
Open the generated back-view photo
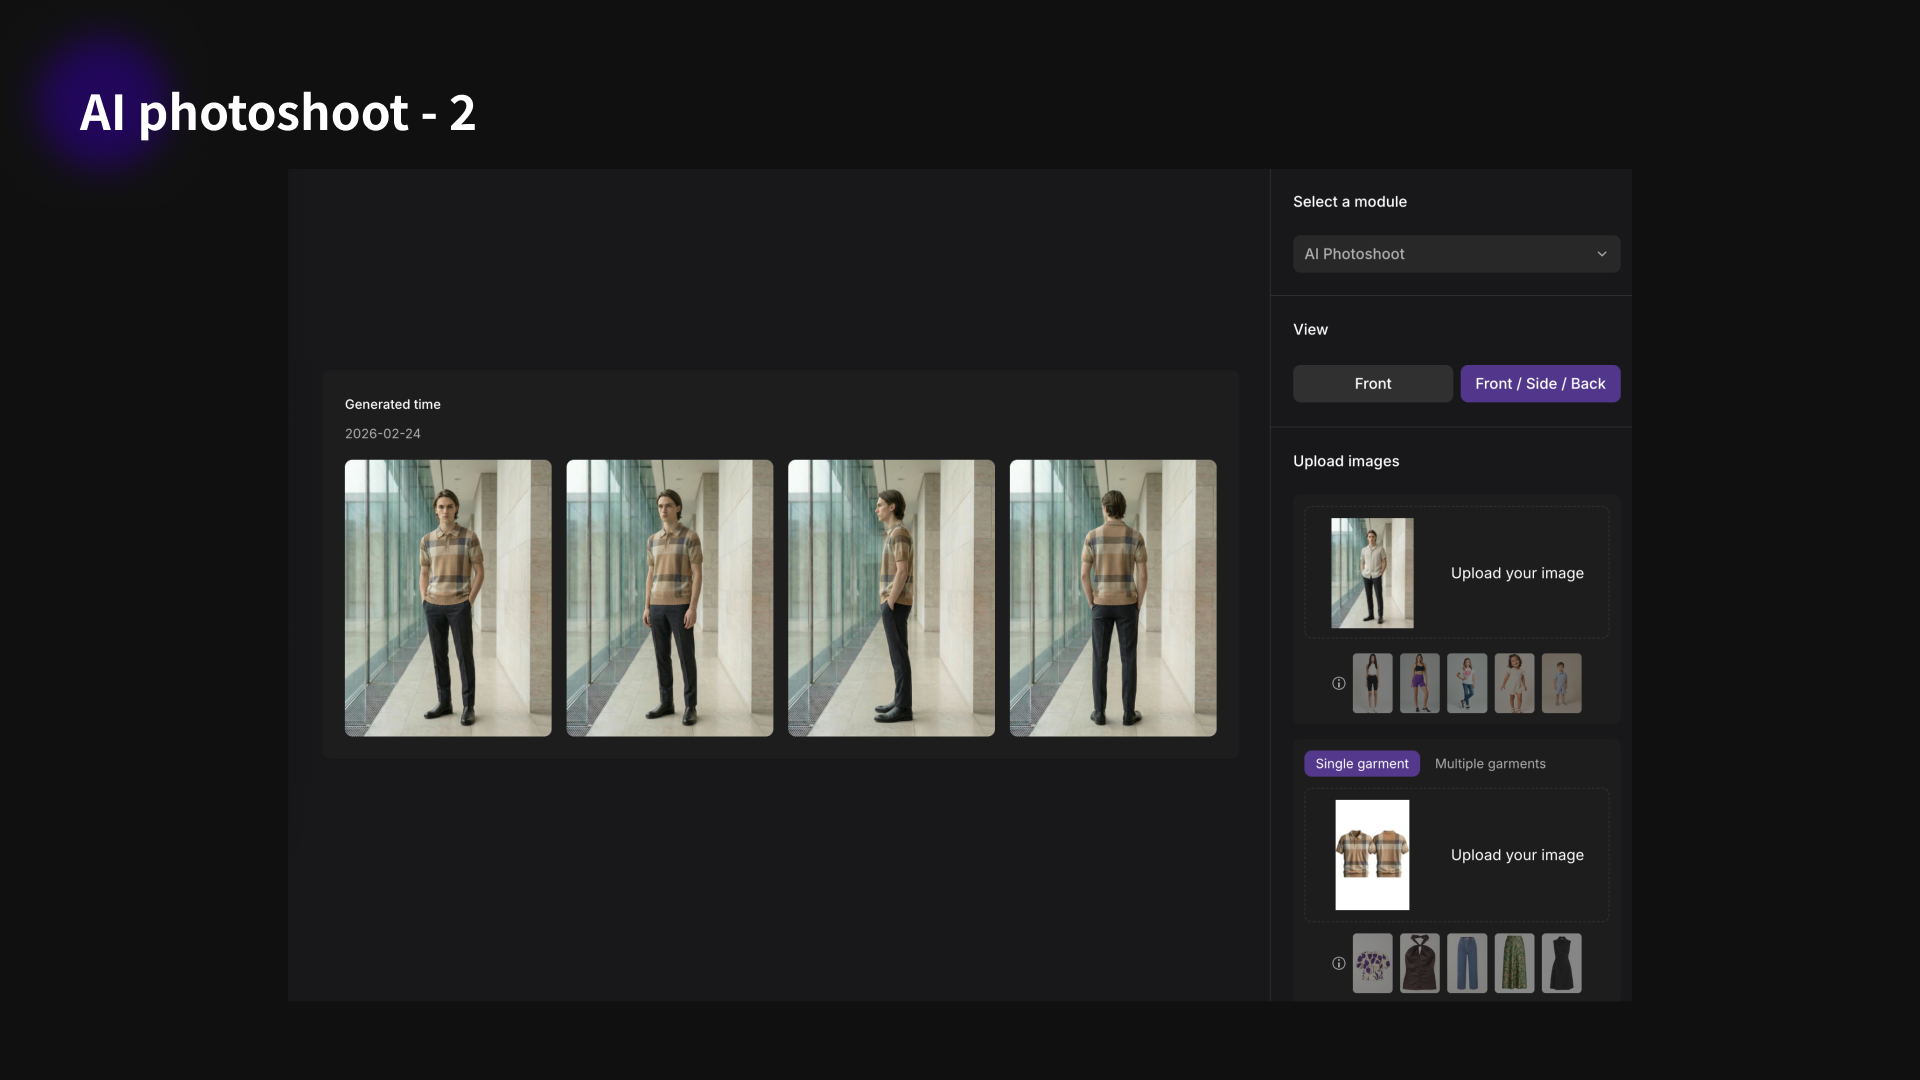(1112, 598)
